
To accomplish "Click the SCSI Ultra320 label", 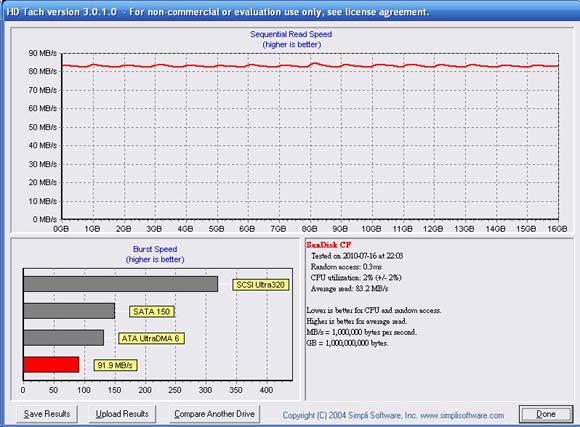I will tap(260, 285).
